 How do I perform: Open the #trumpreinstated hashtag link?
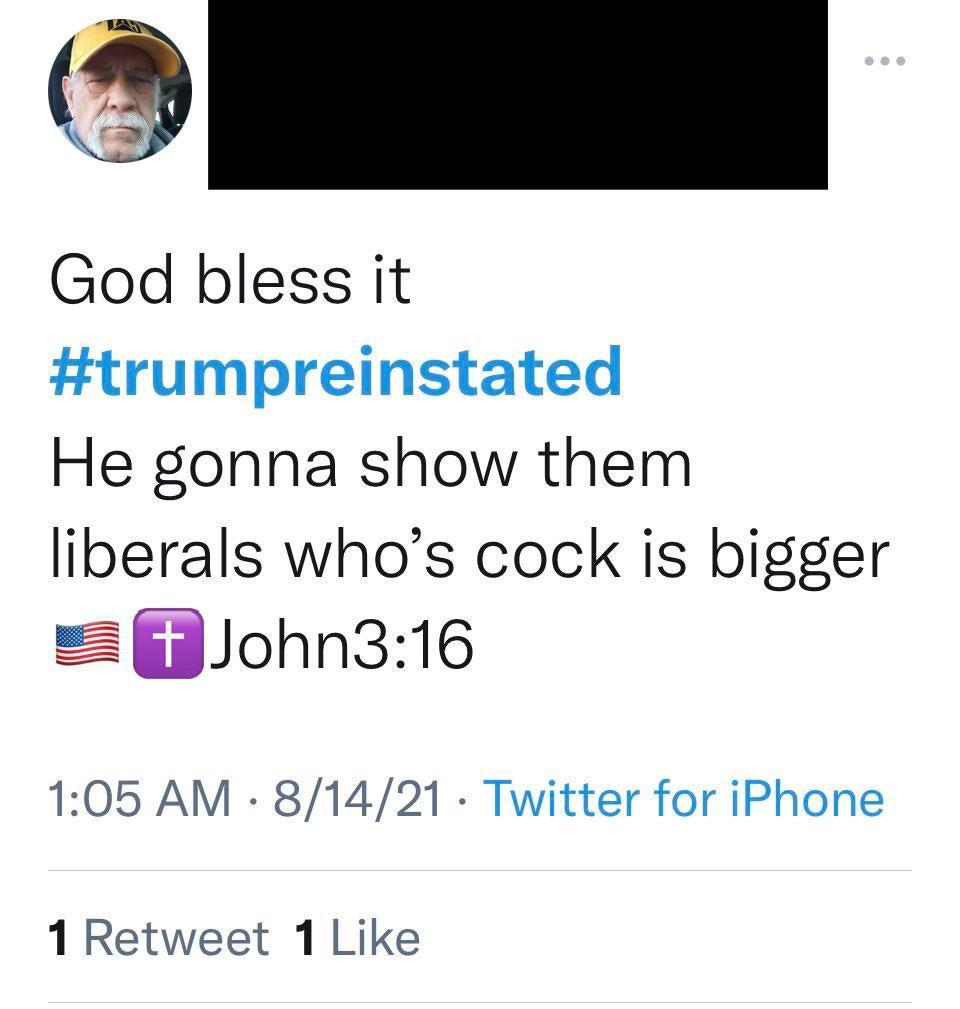336,371
